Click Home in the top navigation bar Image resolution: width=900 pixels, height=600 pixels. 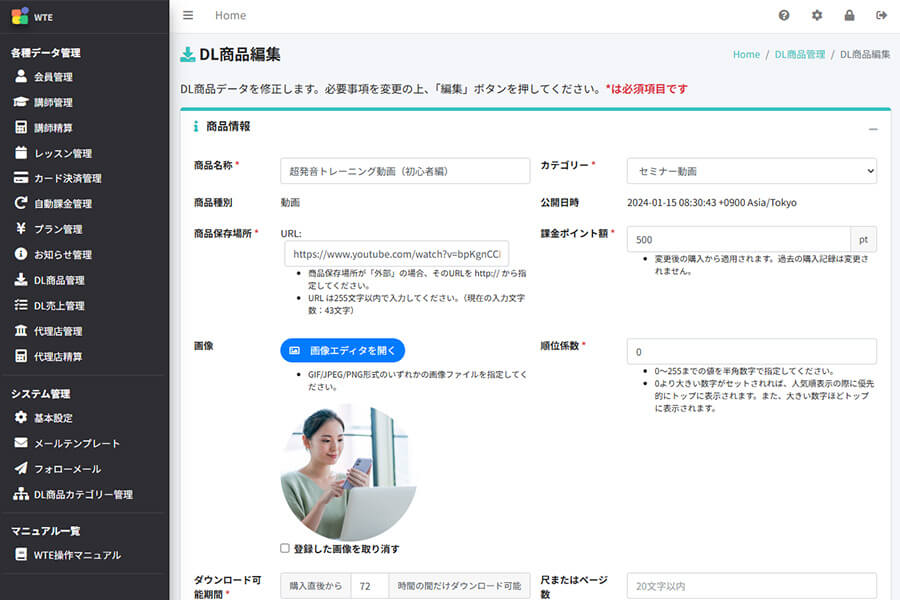point(230,15)
